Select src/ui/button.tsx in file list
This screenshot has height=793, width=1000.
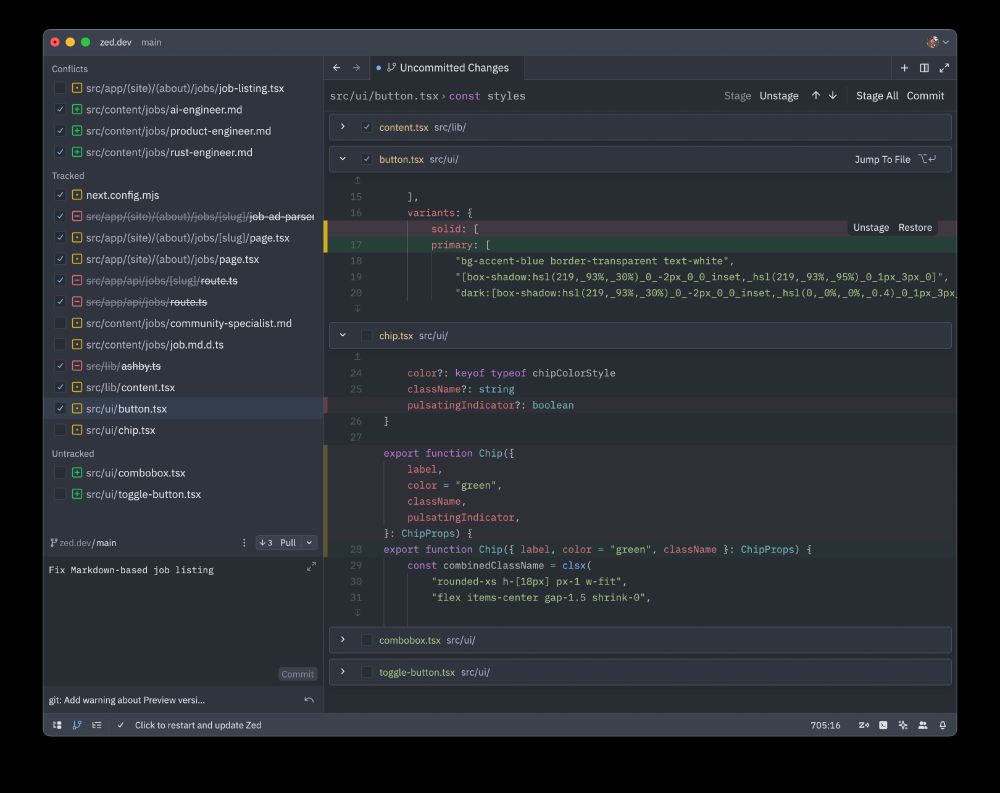click(184, 409)
